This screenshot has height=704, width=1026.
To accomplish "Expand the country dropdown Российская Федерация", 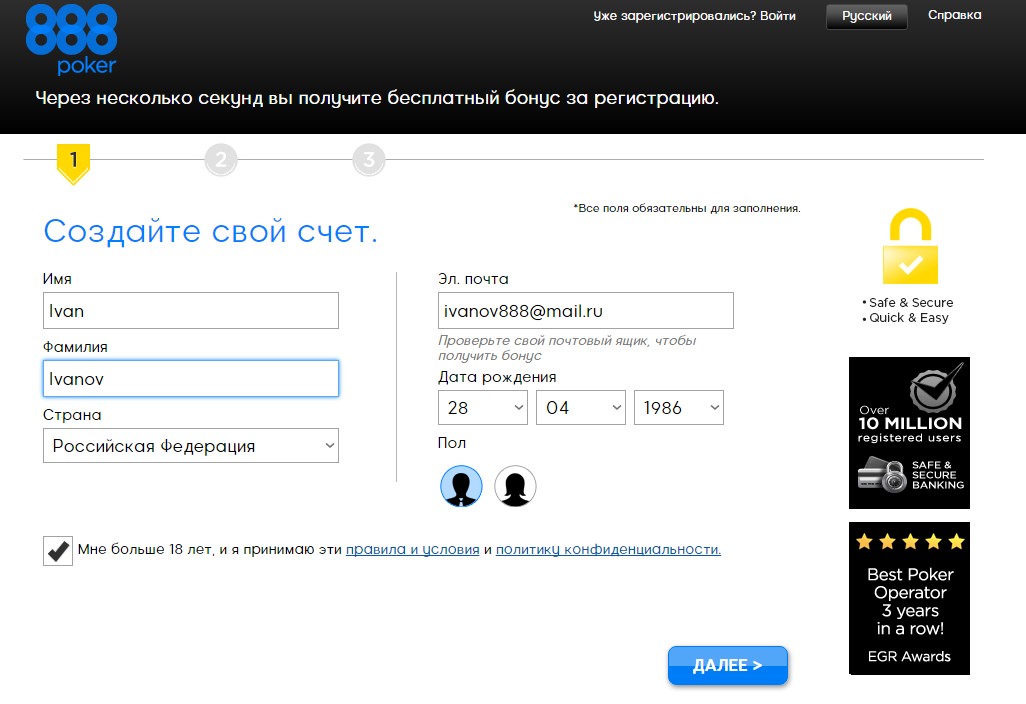I will pyautogui.click(x=191, y=446).
